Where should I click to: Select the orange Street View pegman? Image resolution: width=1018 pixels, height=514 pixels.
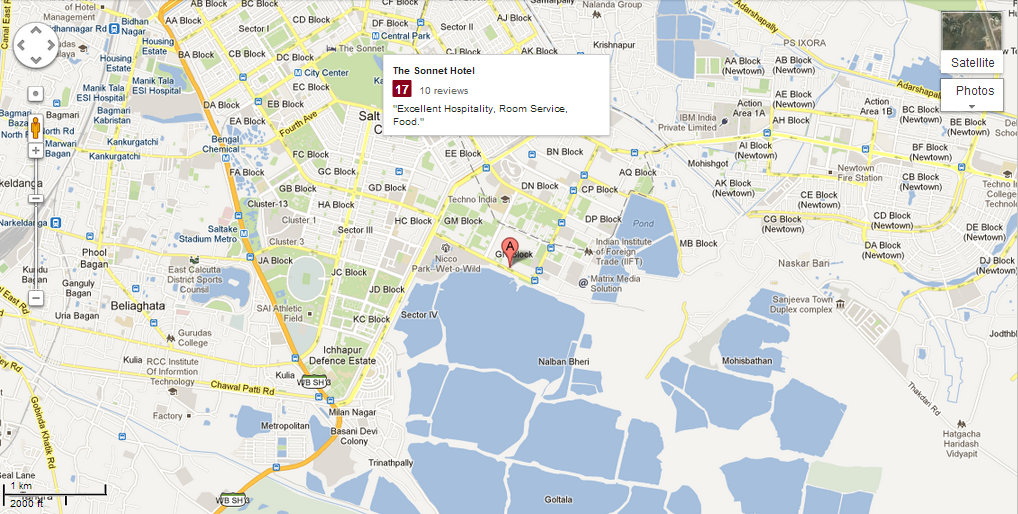point(36,128)
